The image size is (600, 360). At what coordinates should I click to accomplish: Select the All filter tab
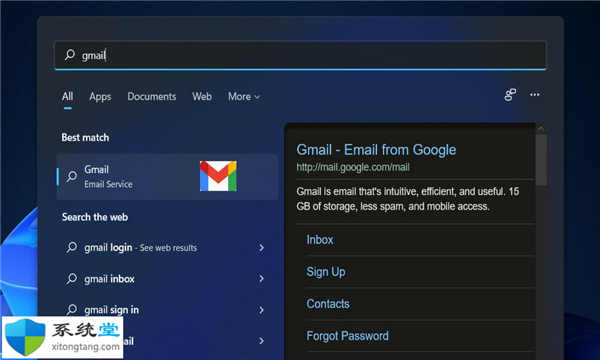click(x=67, y=96)
